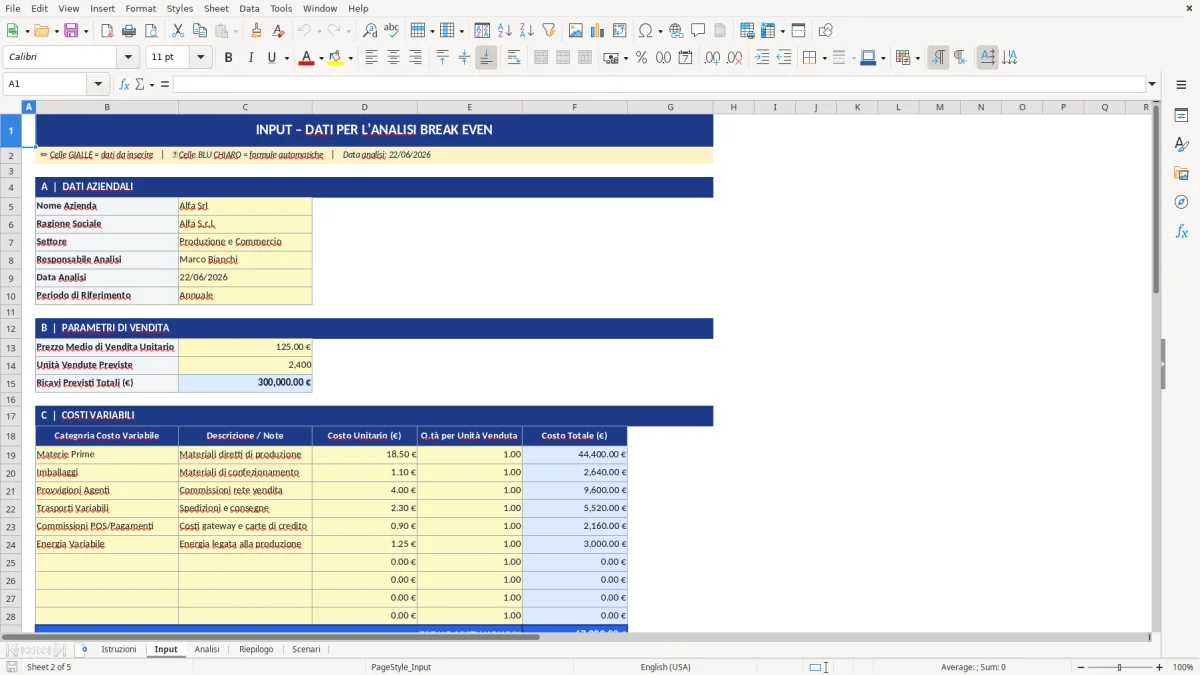The image size is (1200, 675).
Task: Open Font Size dropdown arrow
Action: click(x=201, y=58)
